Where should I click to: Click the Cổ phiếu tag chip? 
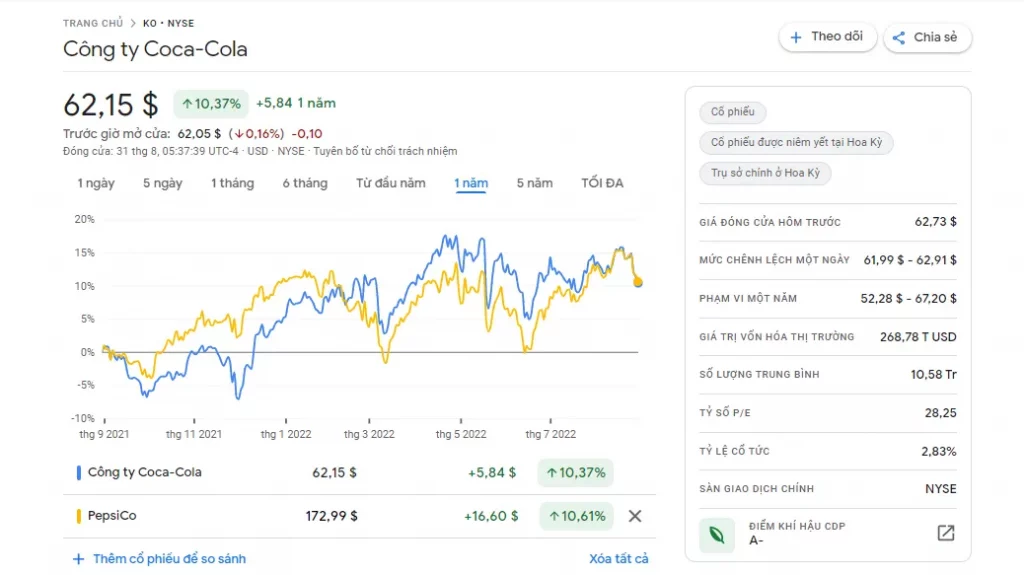click(x=733, y=112)
